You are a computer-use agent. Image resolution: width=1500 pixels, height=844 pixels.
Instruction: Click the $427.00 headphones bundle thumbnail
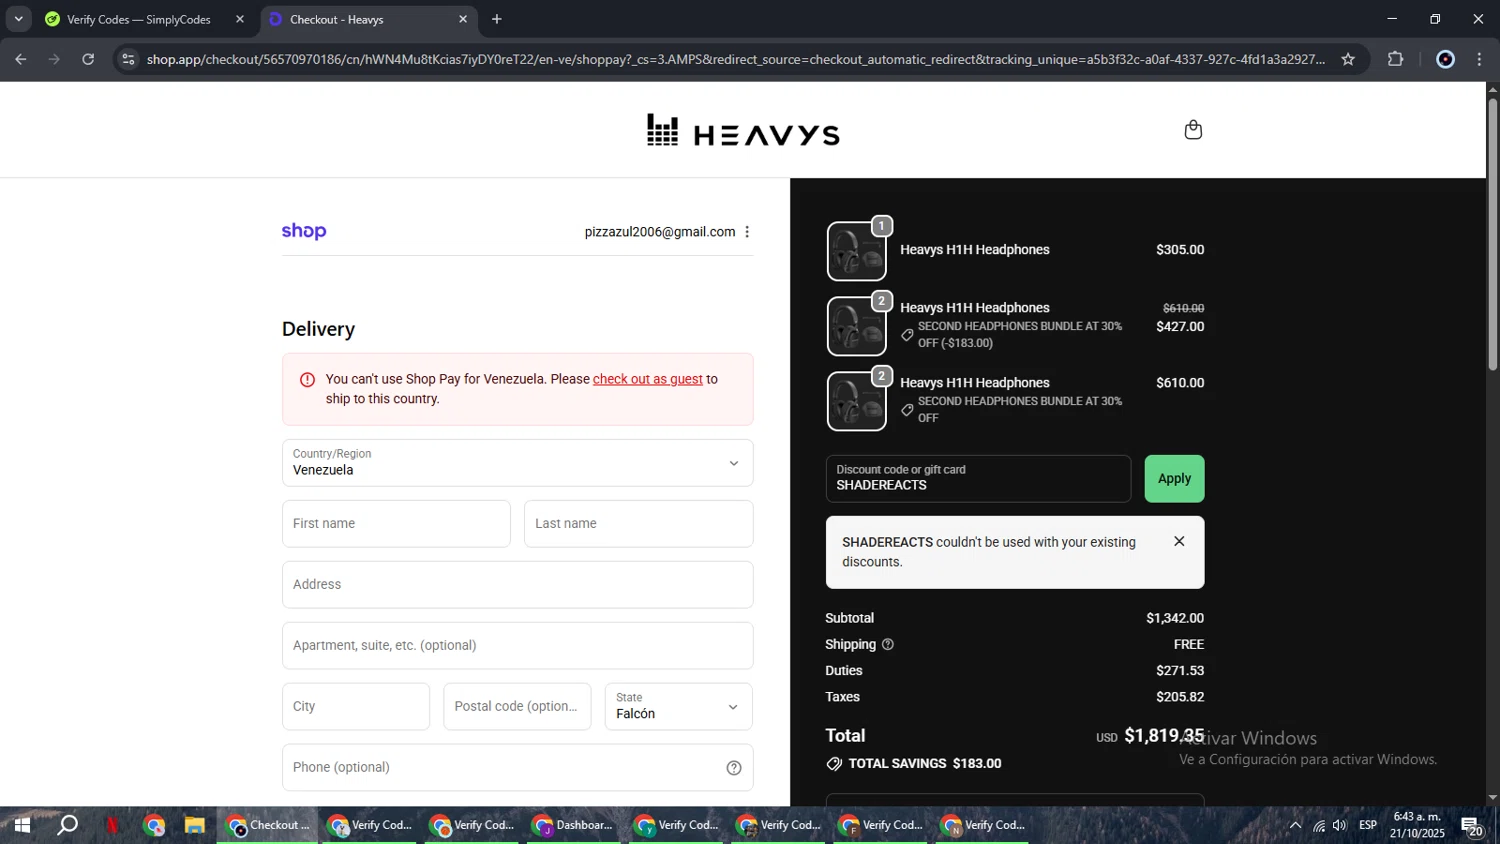coord(857,326)
